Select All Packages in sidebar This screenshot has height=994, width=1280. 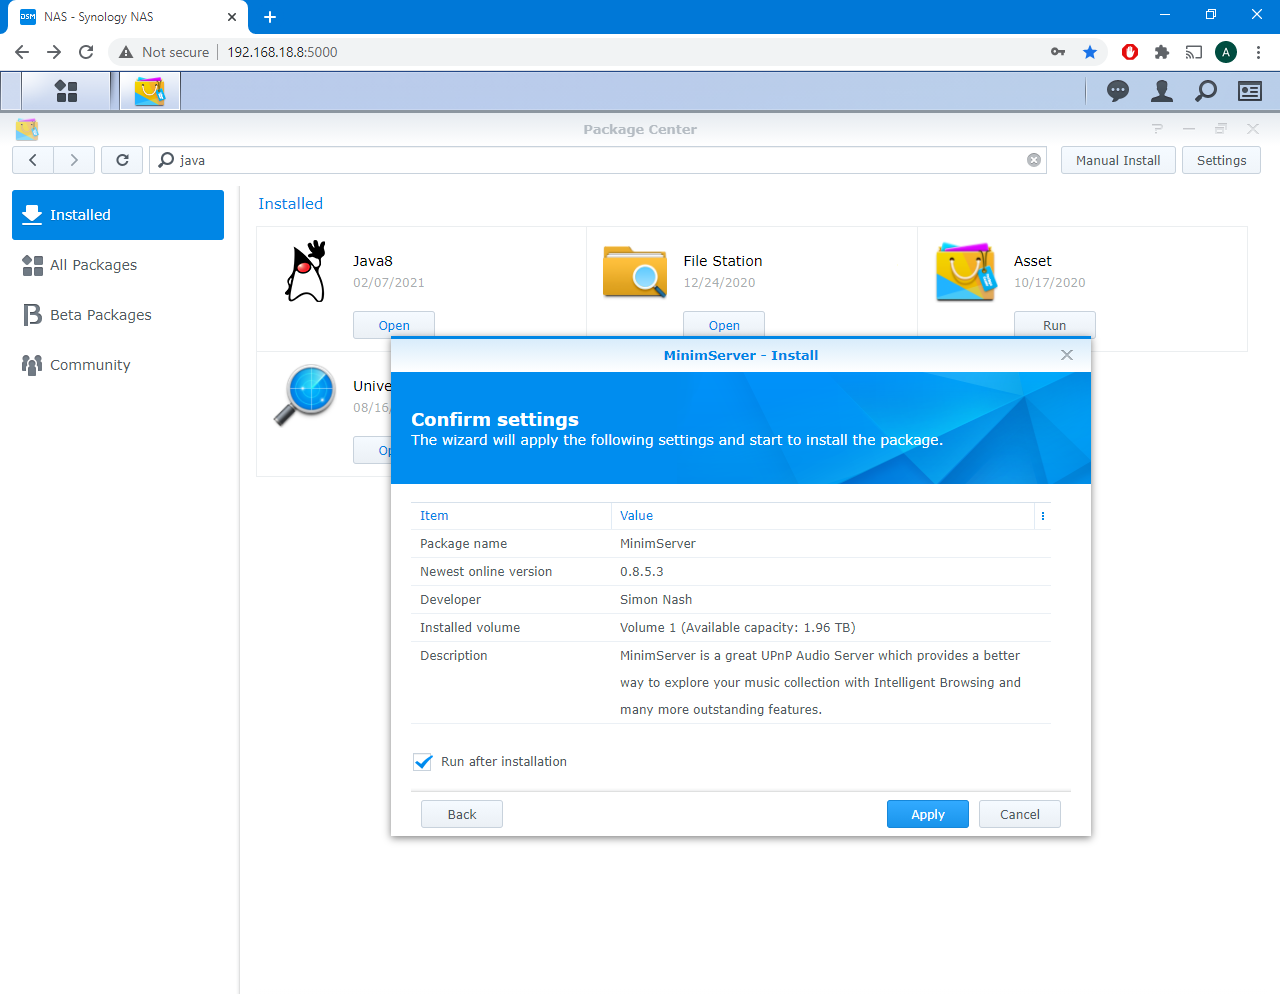(x=118, y=265)
